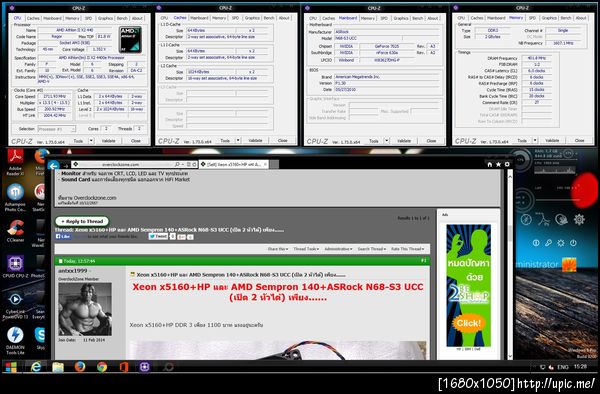Click Facebook Like button on thread
Screen dimensions: 600x394
[63, 236]
